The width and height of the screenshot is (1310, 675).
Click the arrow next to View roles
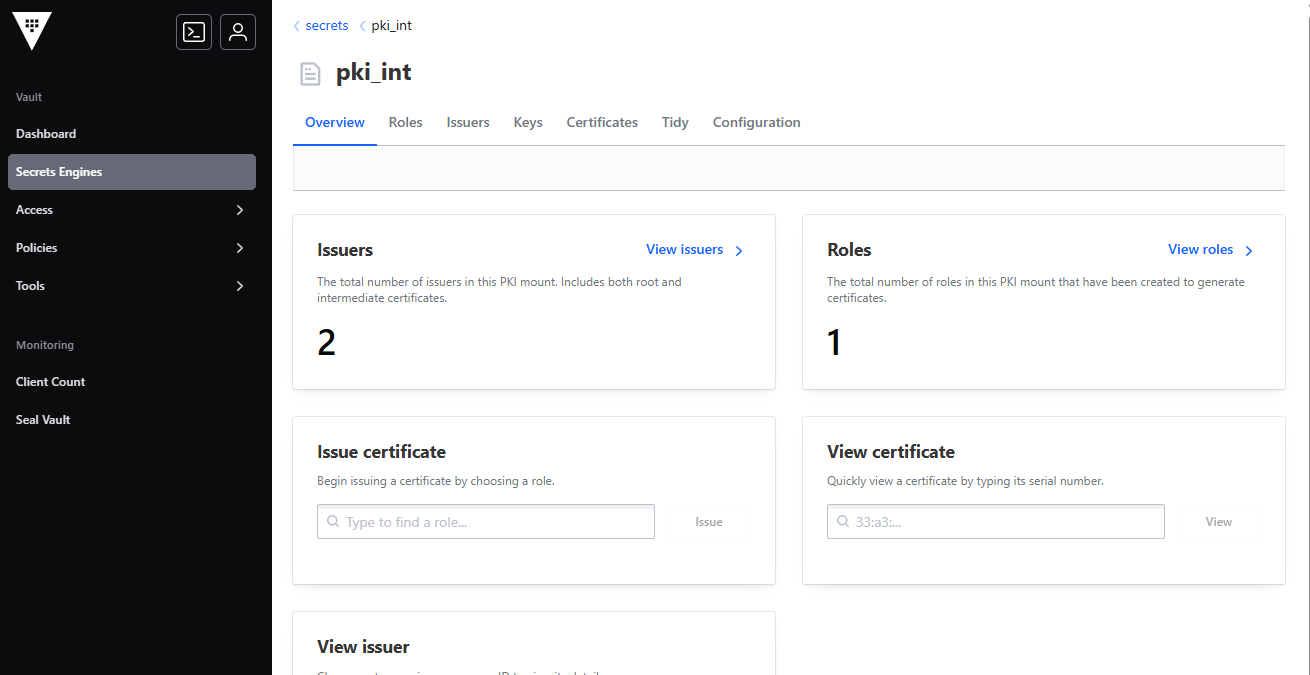1249,251
